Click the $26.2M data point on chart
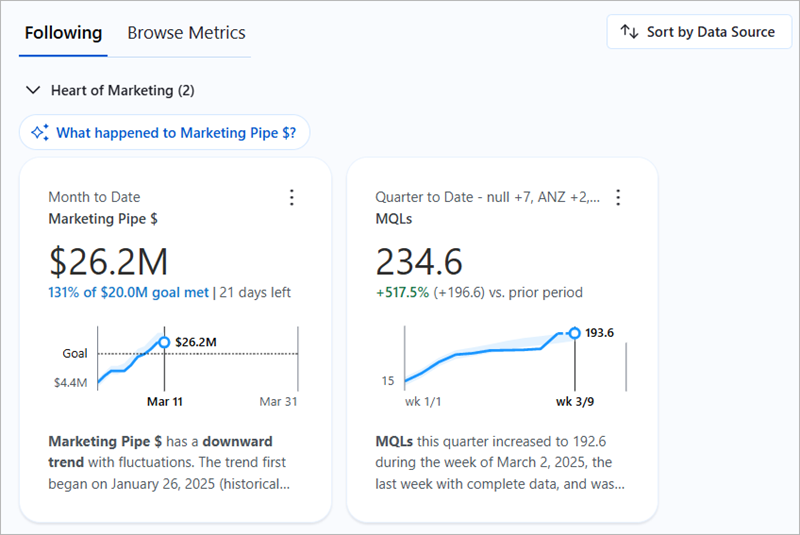 point(164,342)
